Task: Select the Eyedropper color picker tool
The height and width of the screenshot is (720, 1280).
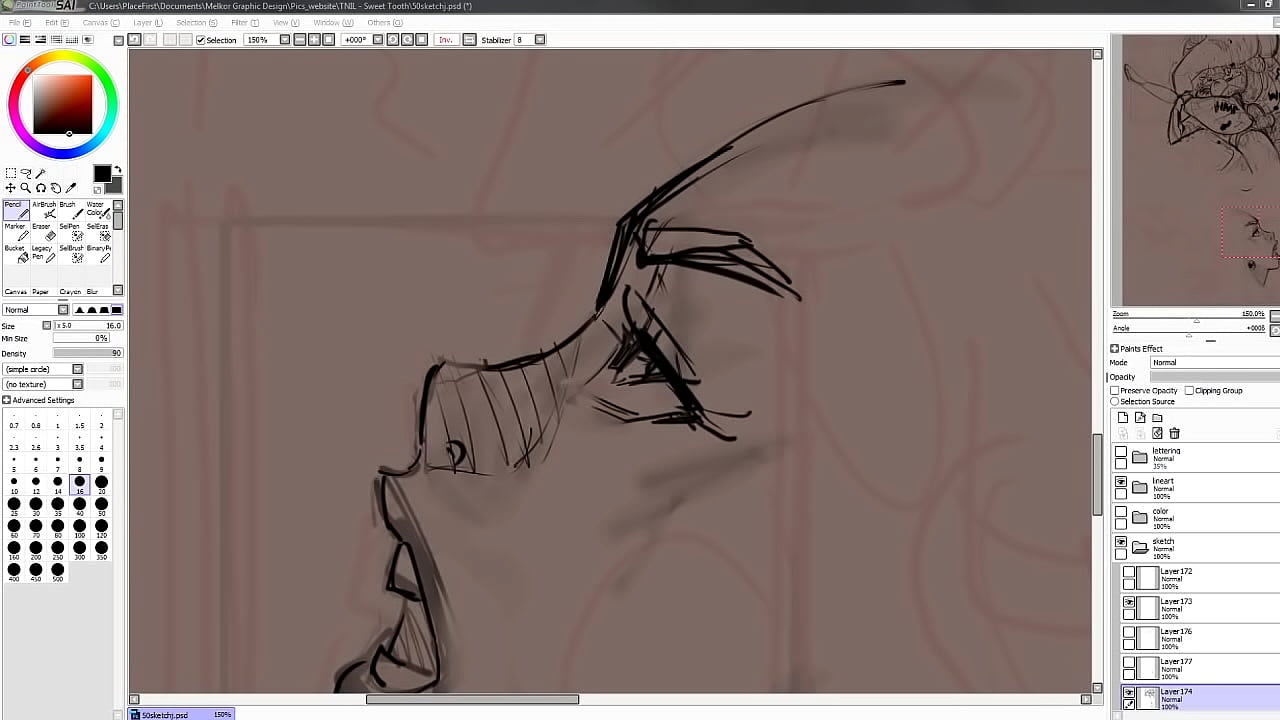Action: [x=70, y=188]
